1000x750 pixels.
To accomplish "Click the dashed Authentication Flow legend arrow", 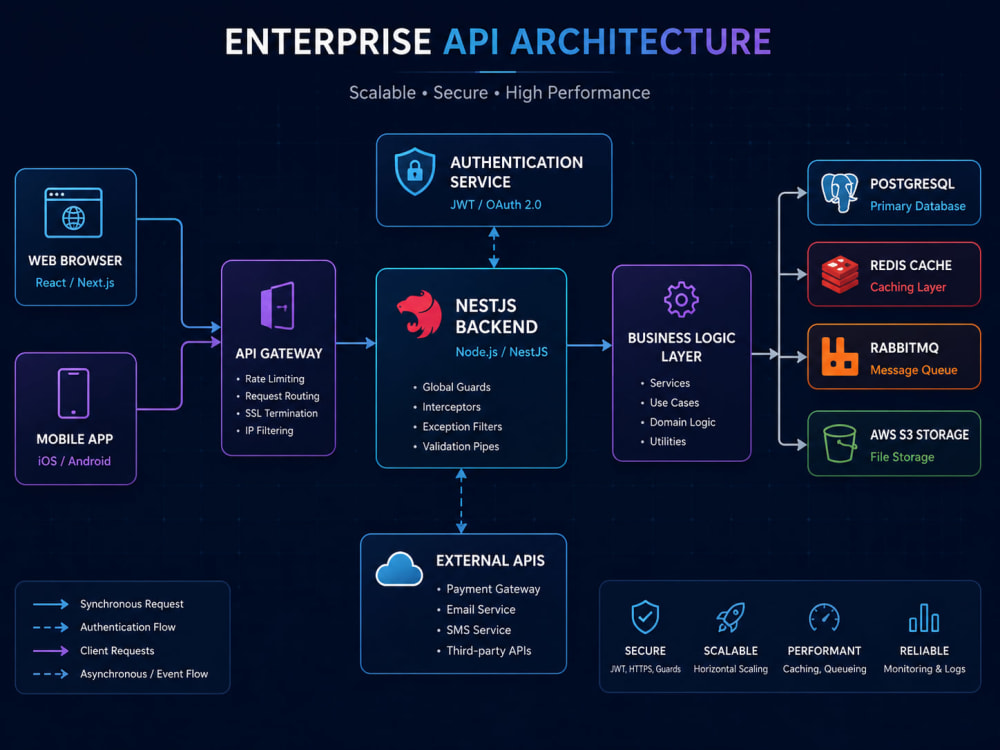I will tap(50, 628).
